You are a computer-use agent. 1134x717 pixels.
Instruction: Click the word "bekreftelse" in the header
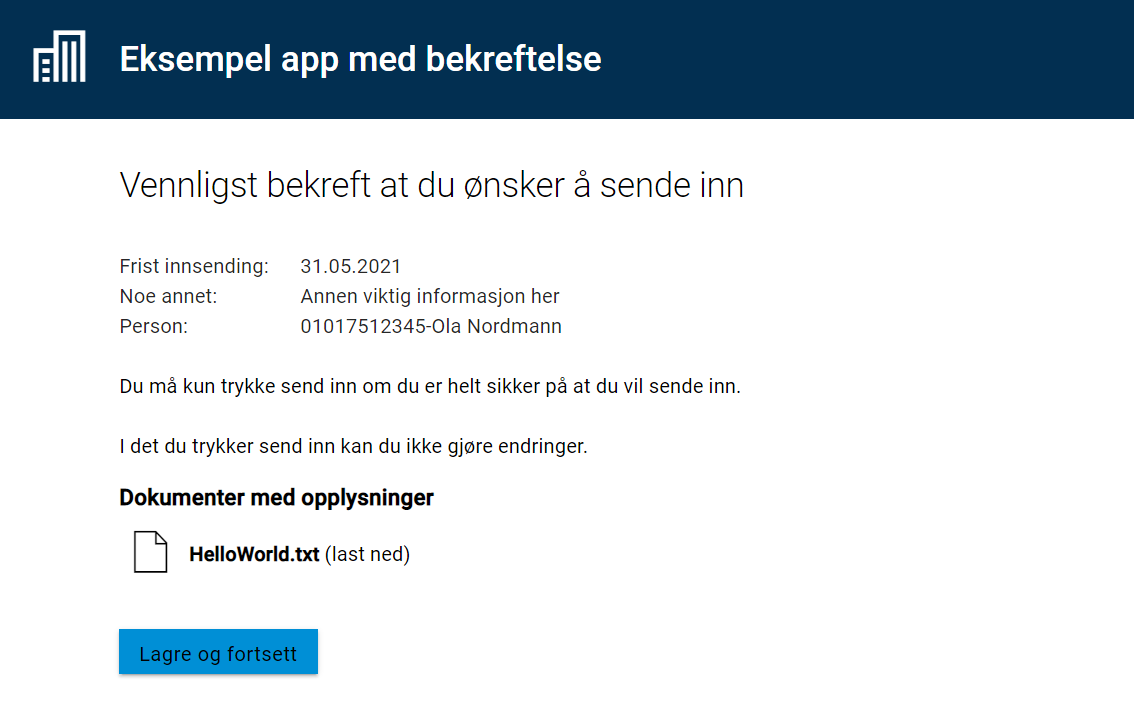(x=513, y=59)
